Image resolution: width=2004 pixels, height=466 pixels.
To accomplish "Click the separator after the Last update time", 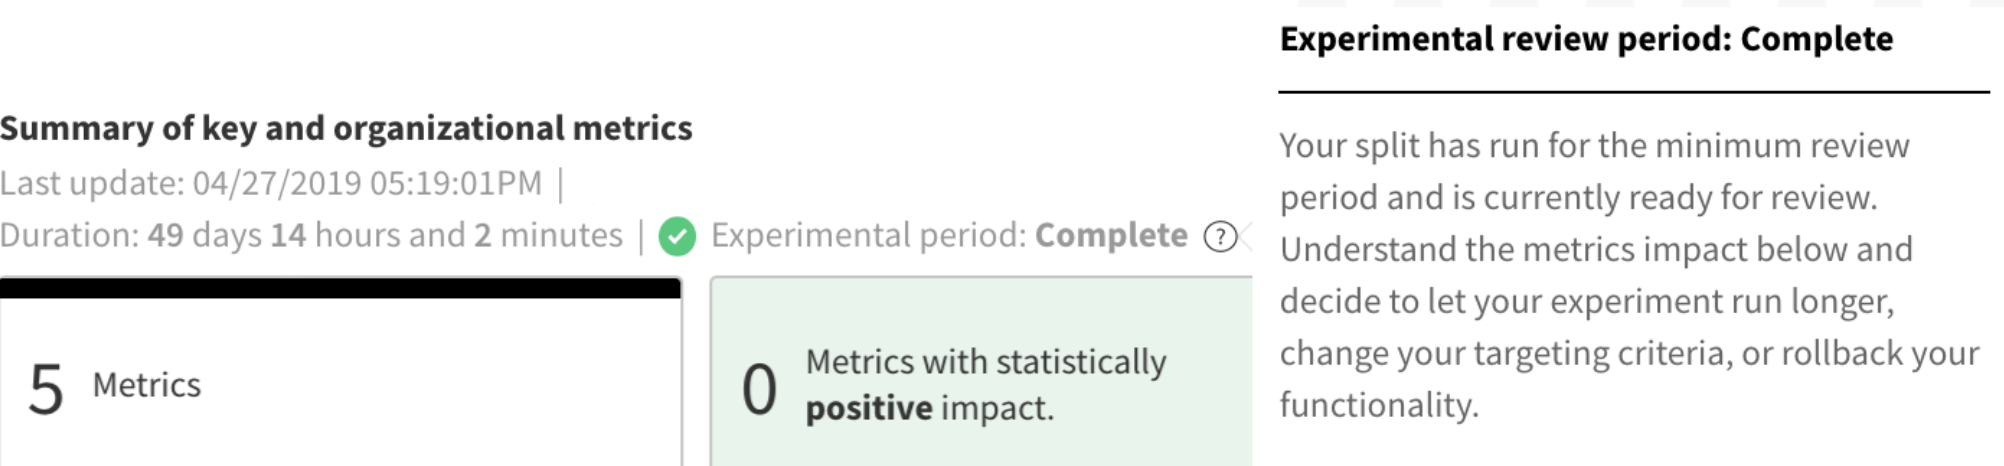I will [560, 184].
